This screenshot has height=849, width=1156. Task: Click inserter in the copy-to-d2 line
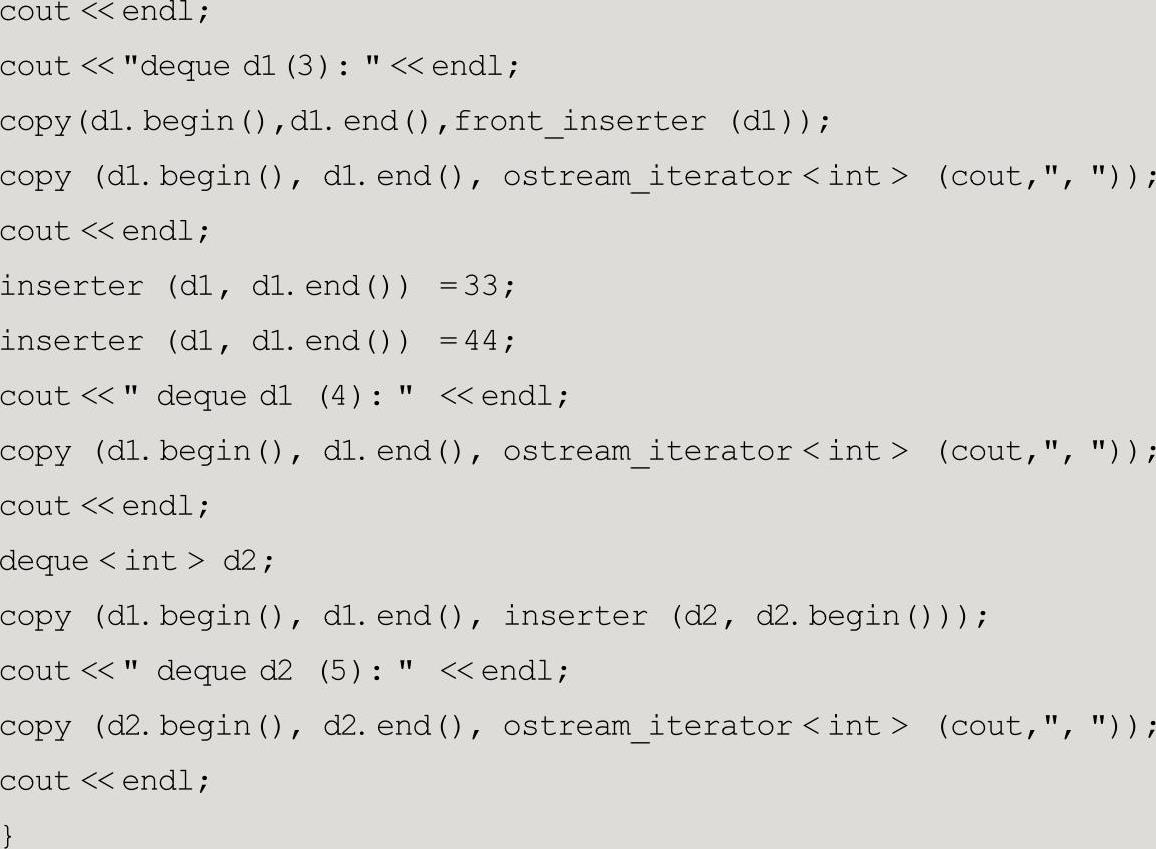click(x=575, y=616)
